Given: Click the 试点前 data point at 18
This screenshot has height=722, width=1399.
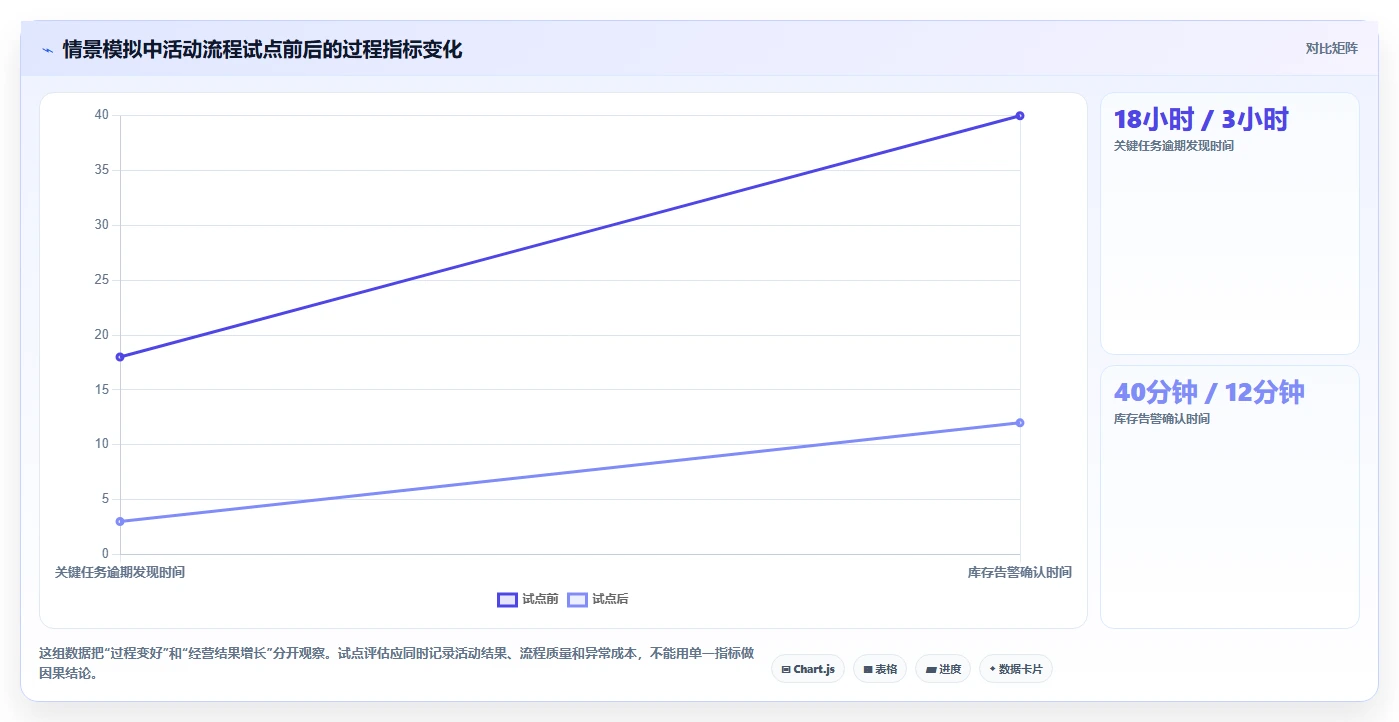Looking at the screenshot, I should click(120, 357).
